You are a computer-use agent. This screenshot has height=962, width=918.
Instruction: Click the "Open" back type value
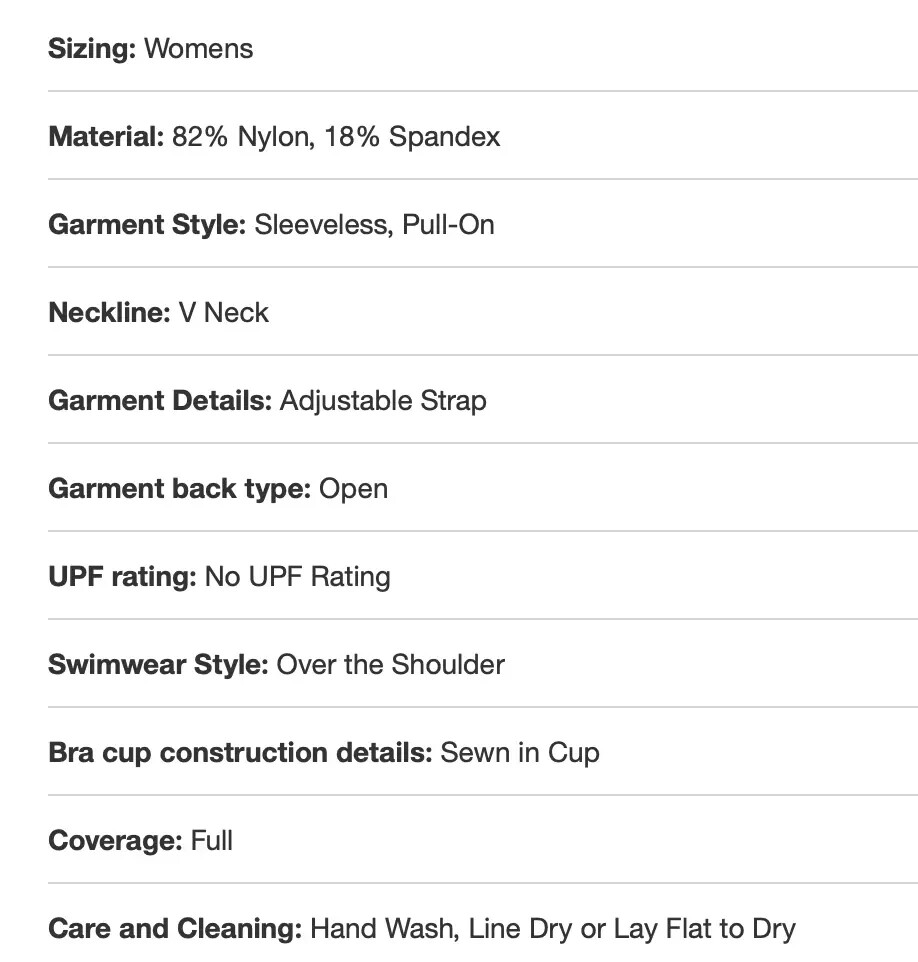pyautogui.click(x=353, y=489)
